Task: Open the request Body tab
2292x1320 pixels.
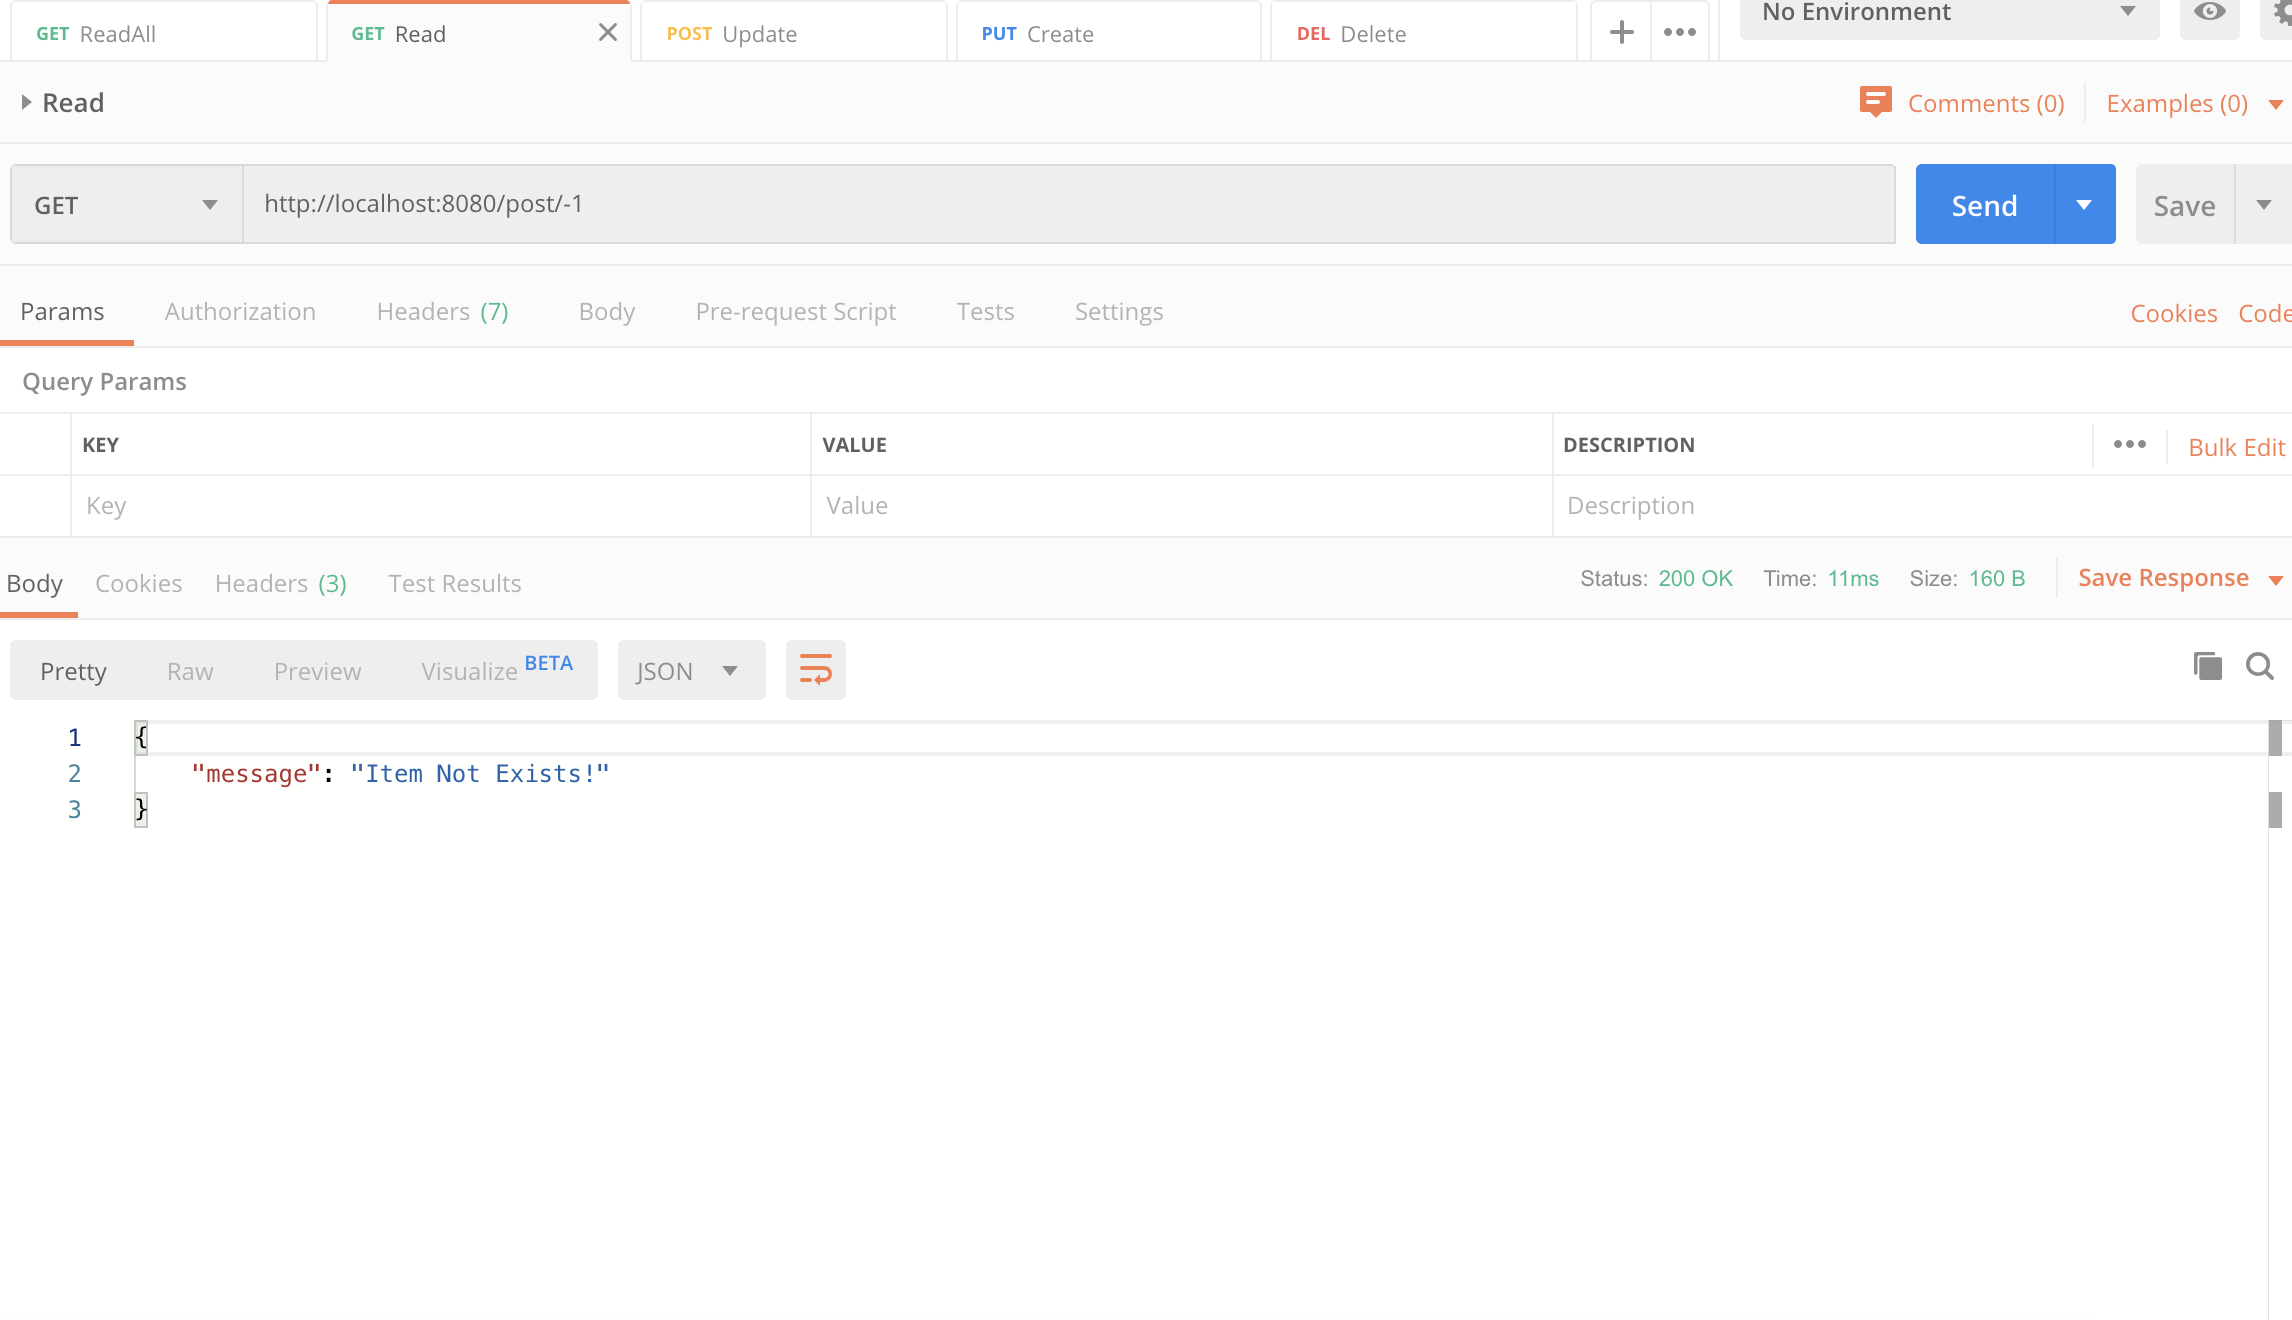Action: tap(607, 312)
